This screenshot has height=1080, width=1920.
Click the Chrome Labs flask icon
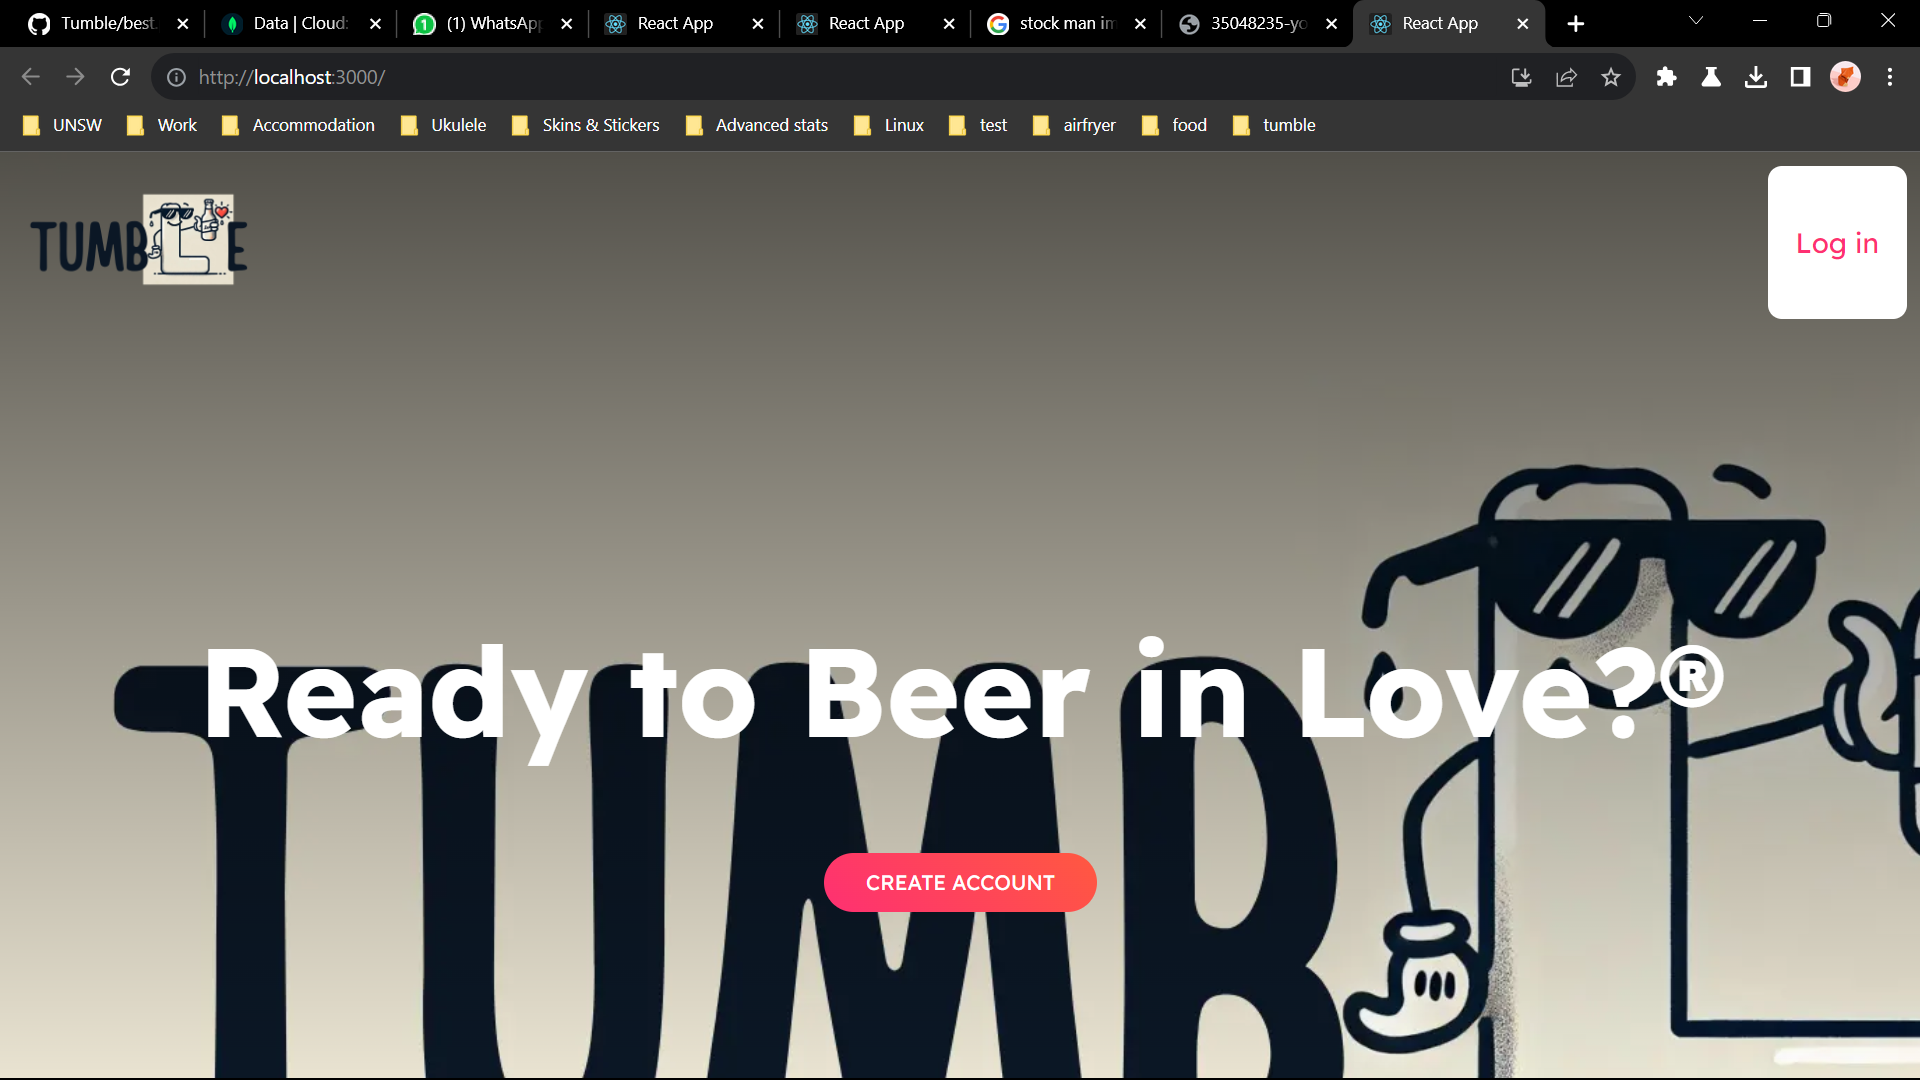tap(1711, 77)
